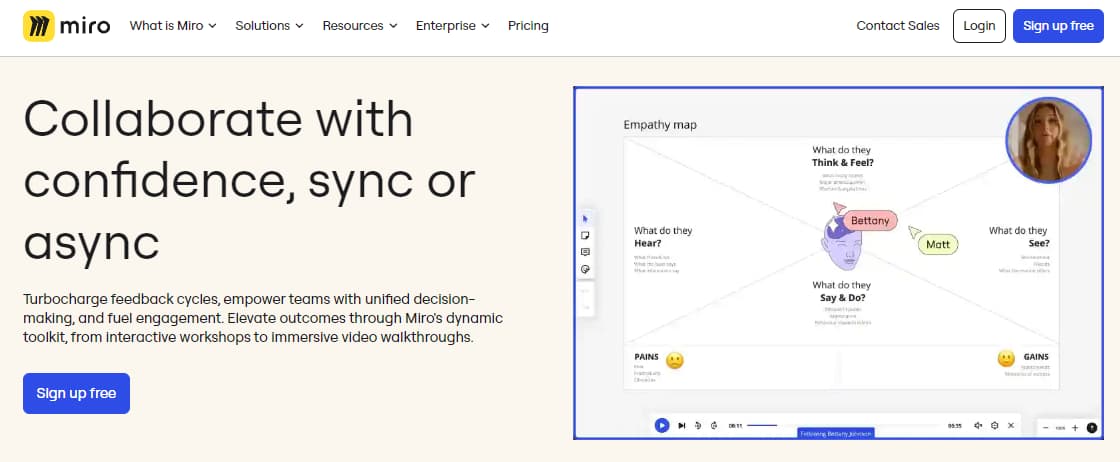
Task: Click Sign up free in the header
Action: pos(1058,26)
